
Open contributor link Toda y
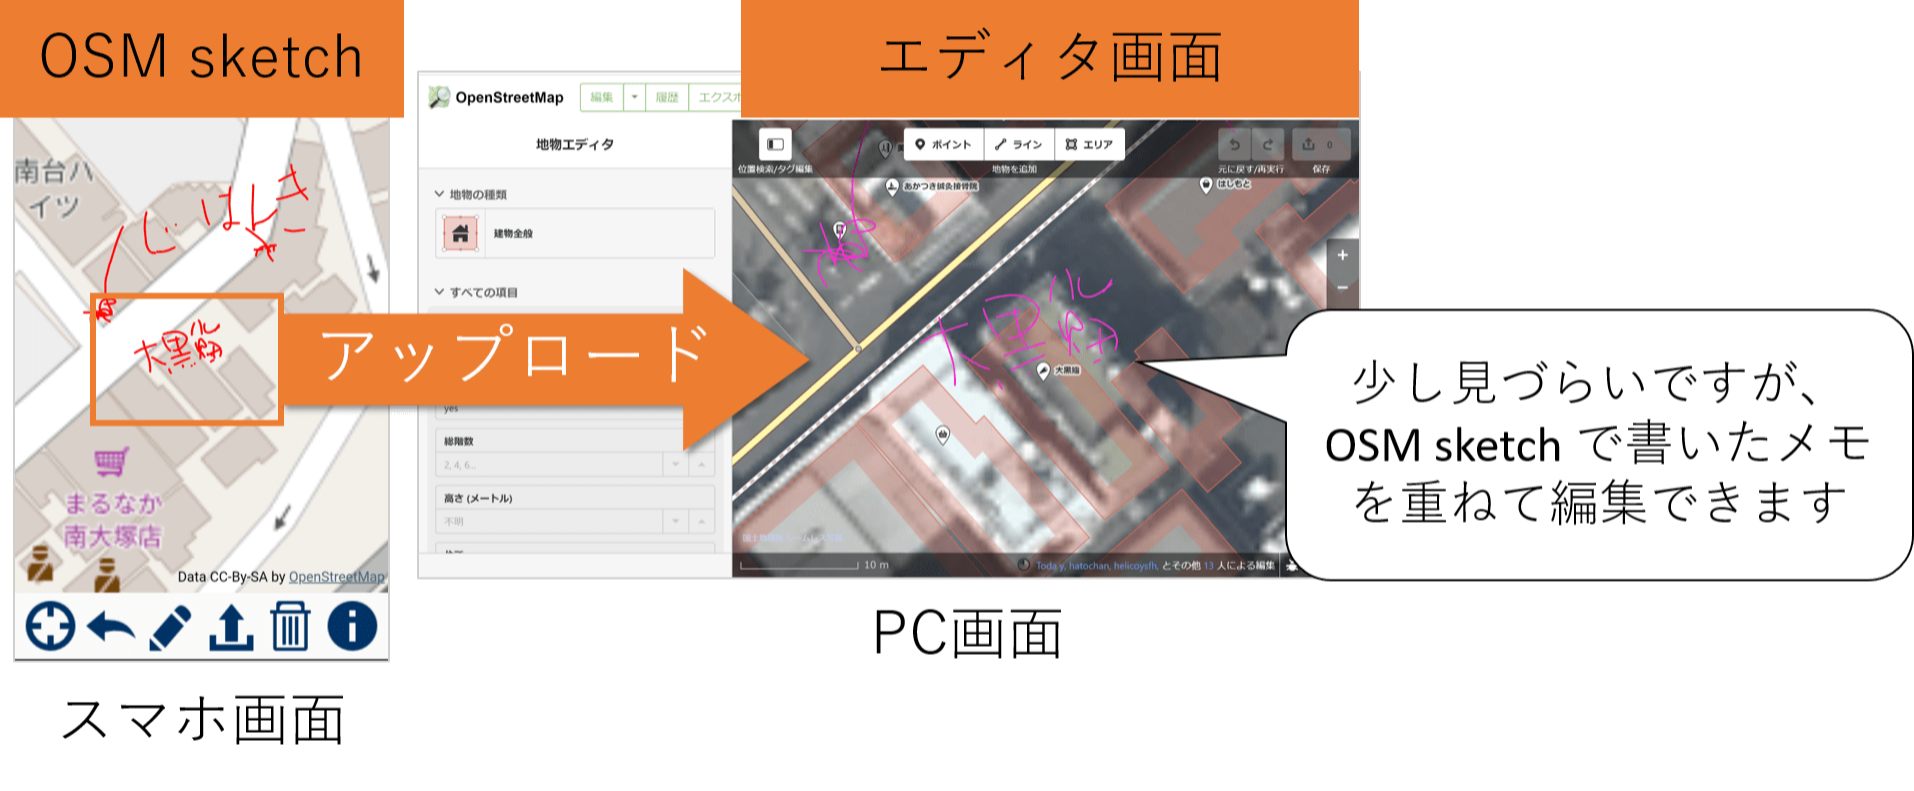click(x=1050, y=566)
